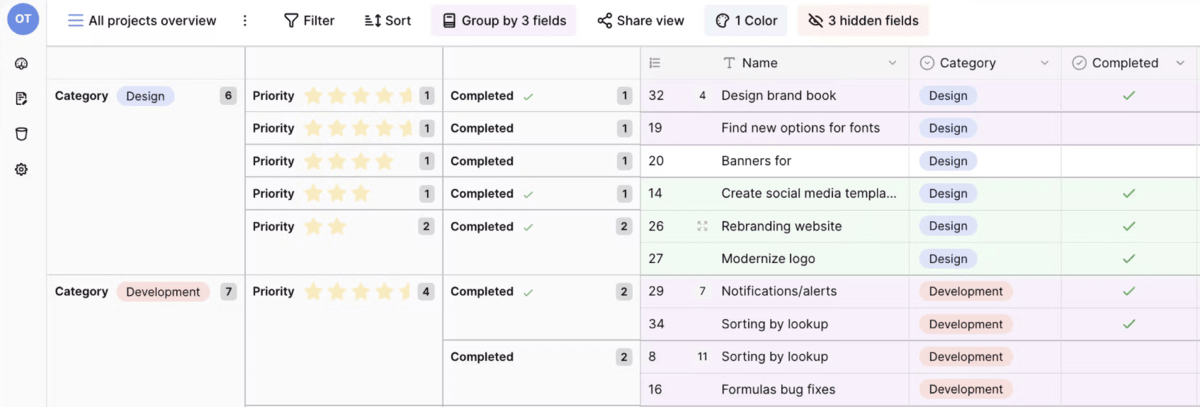Screen dimensions: 1200x407
Task: Check Completed for Find new options for fonts
Action: 1129,128
